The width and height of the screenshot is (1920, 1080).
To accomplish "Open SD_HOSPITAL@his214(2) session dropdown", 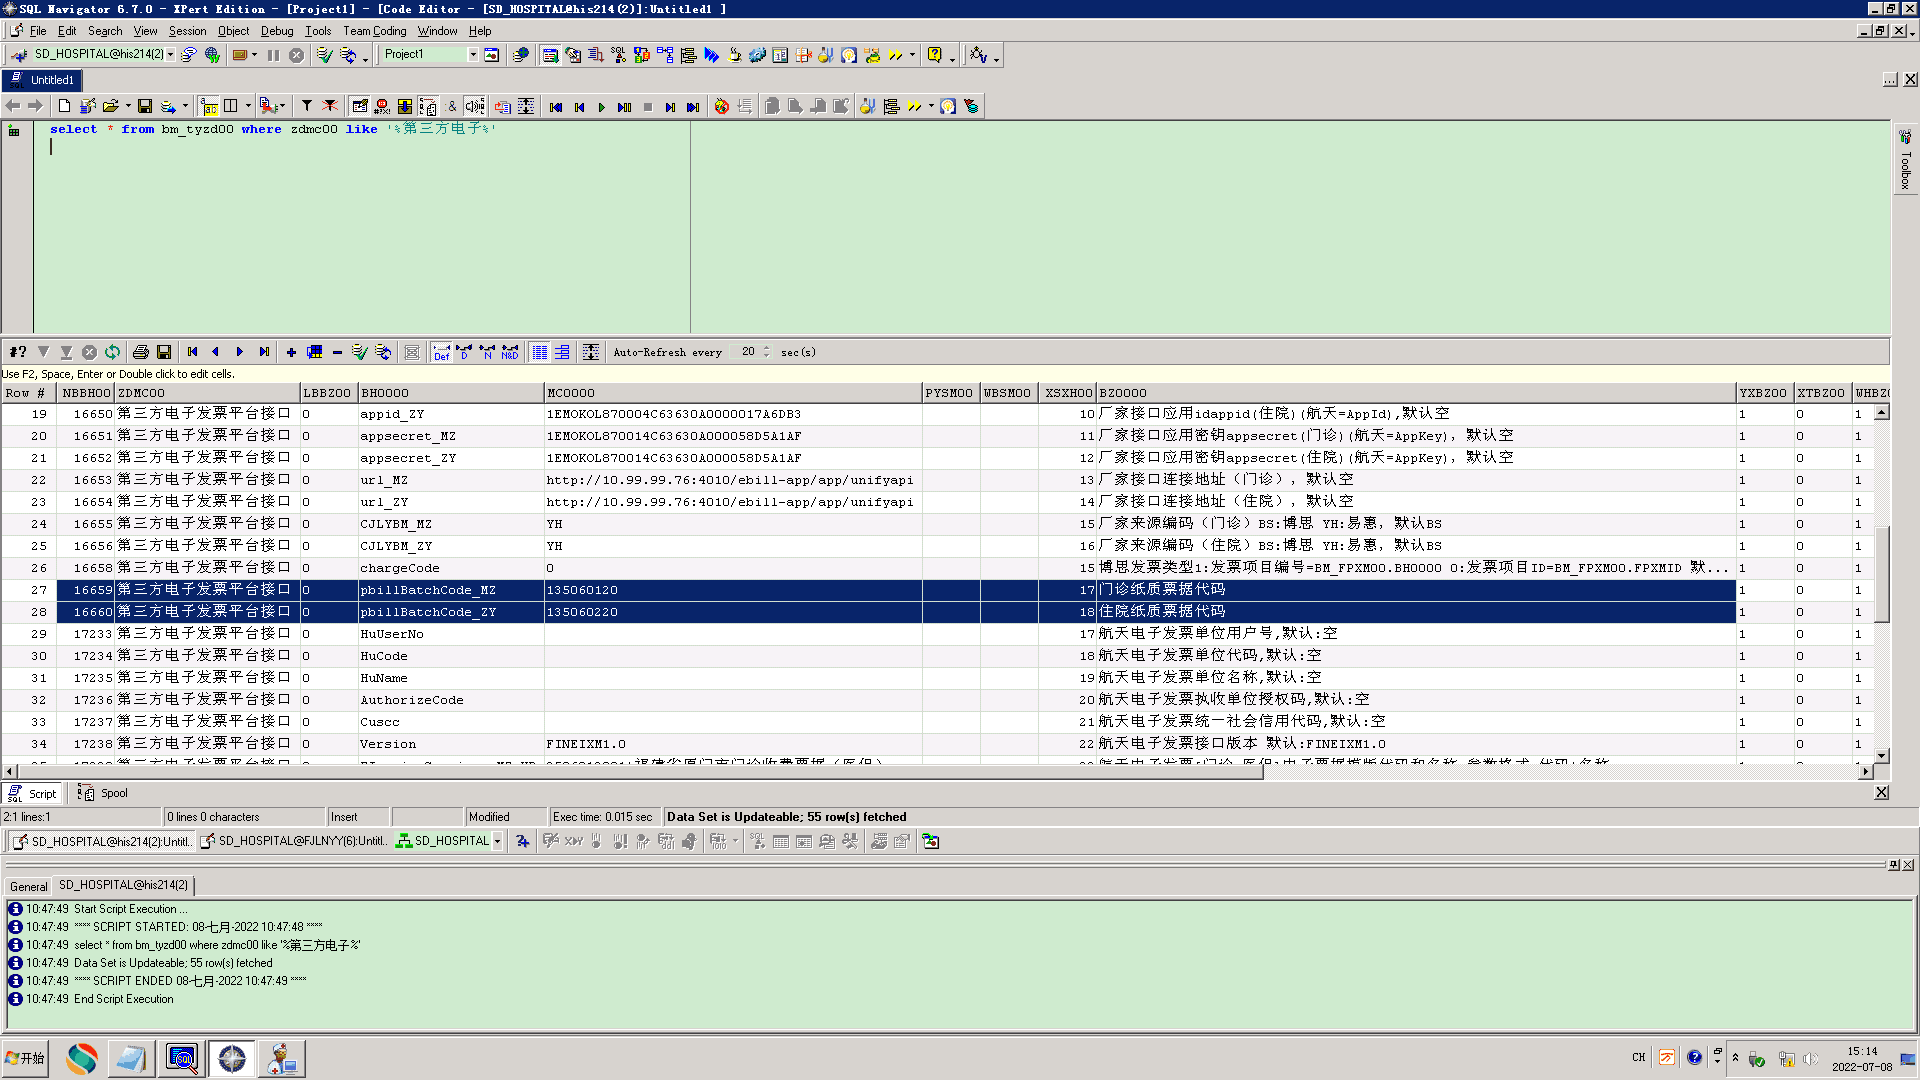I will [171, 55].
